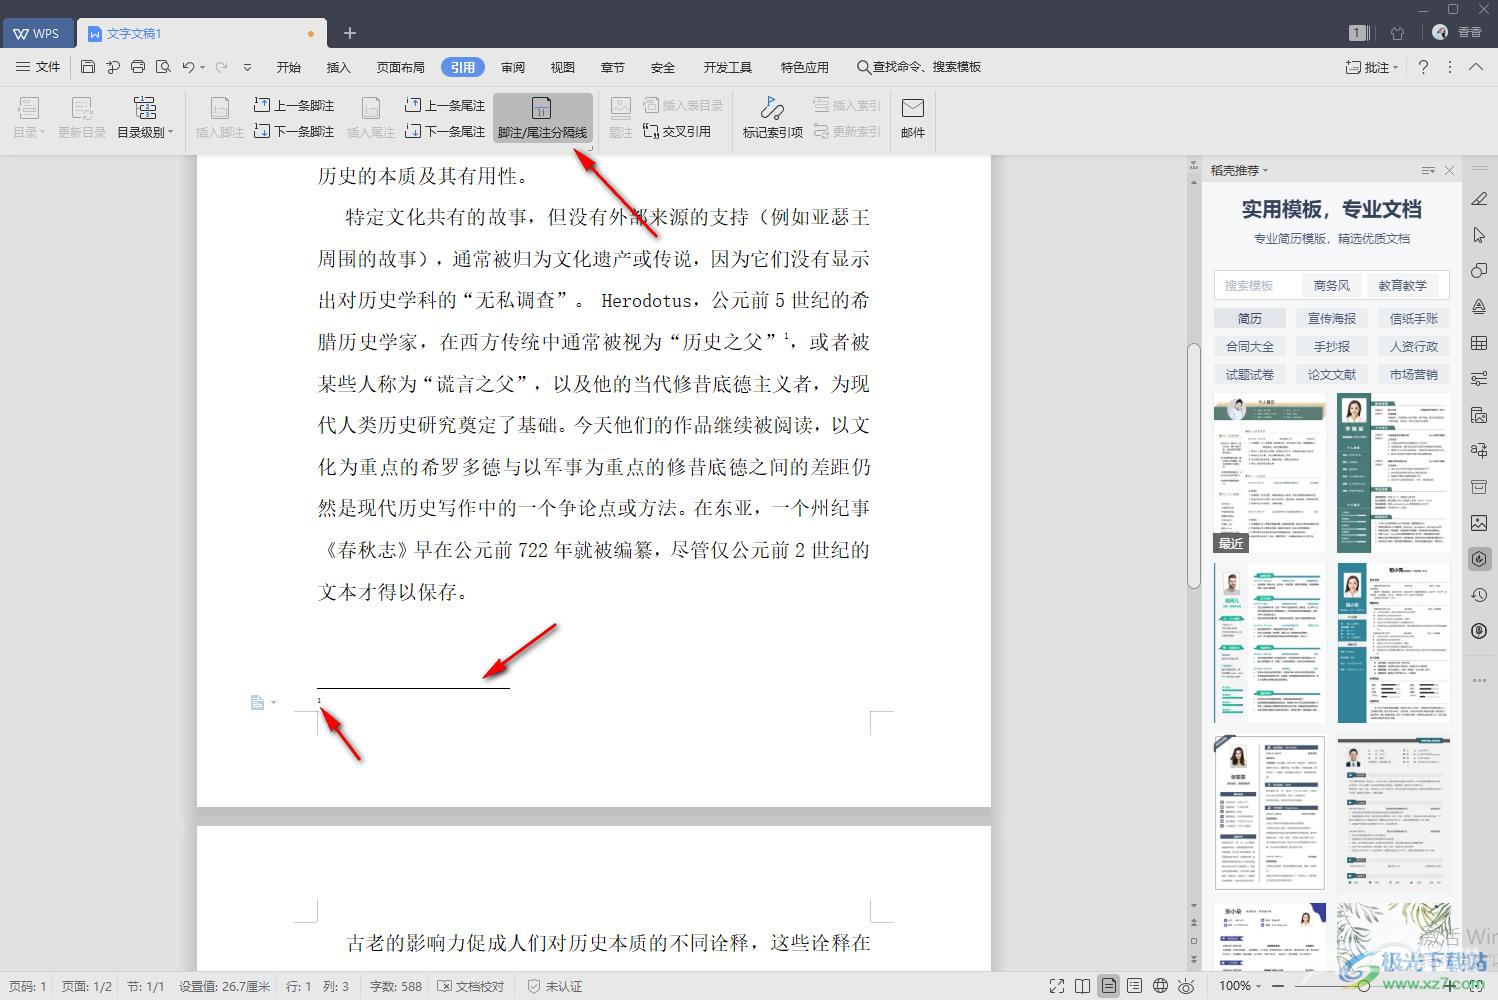Click 插入尾注 insert endnote icon
1498x1000 pixels.
(x=370, y=118)
